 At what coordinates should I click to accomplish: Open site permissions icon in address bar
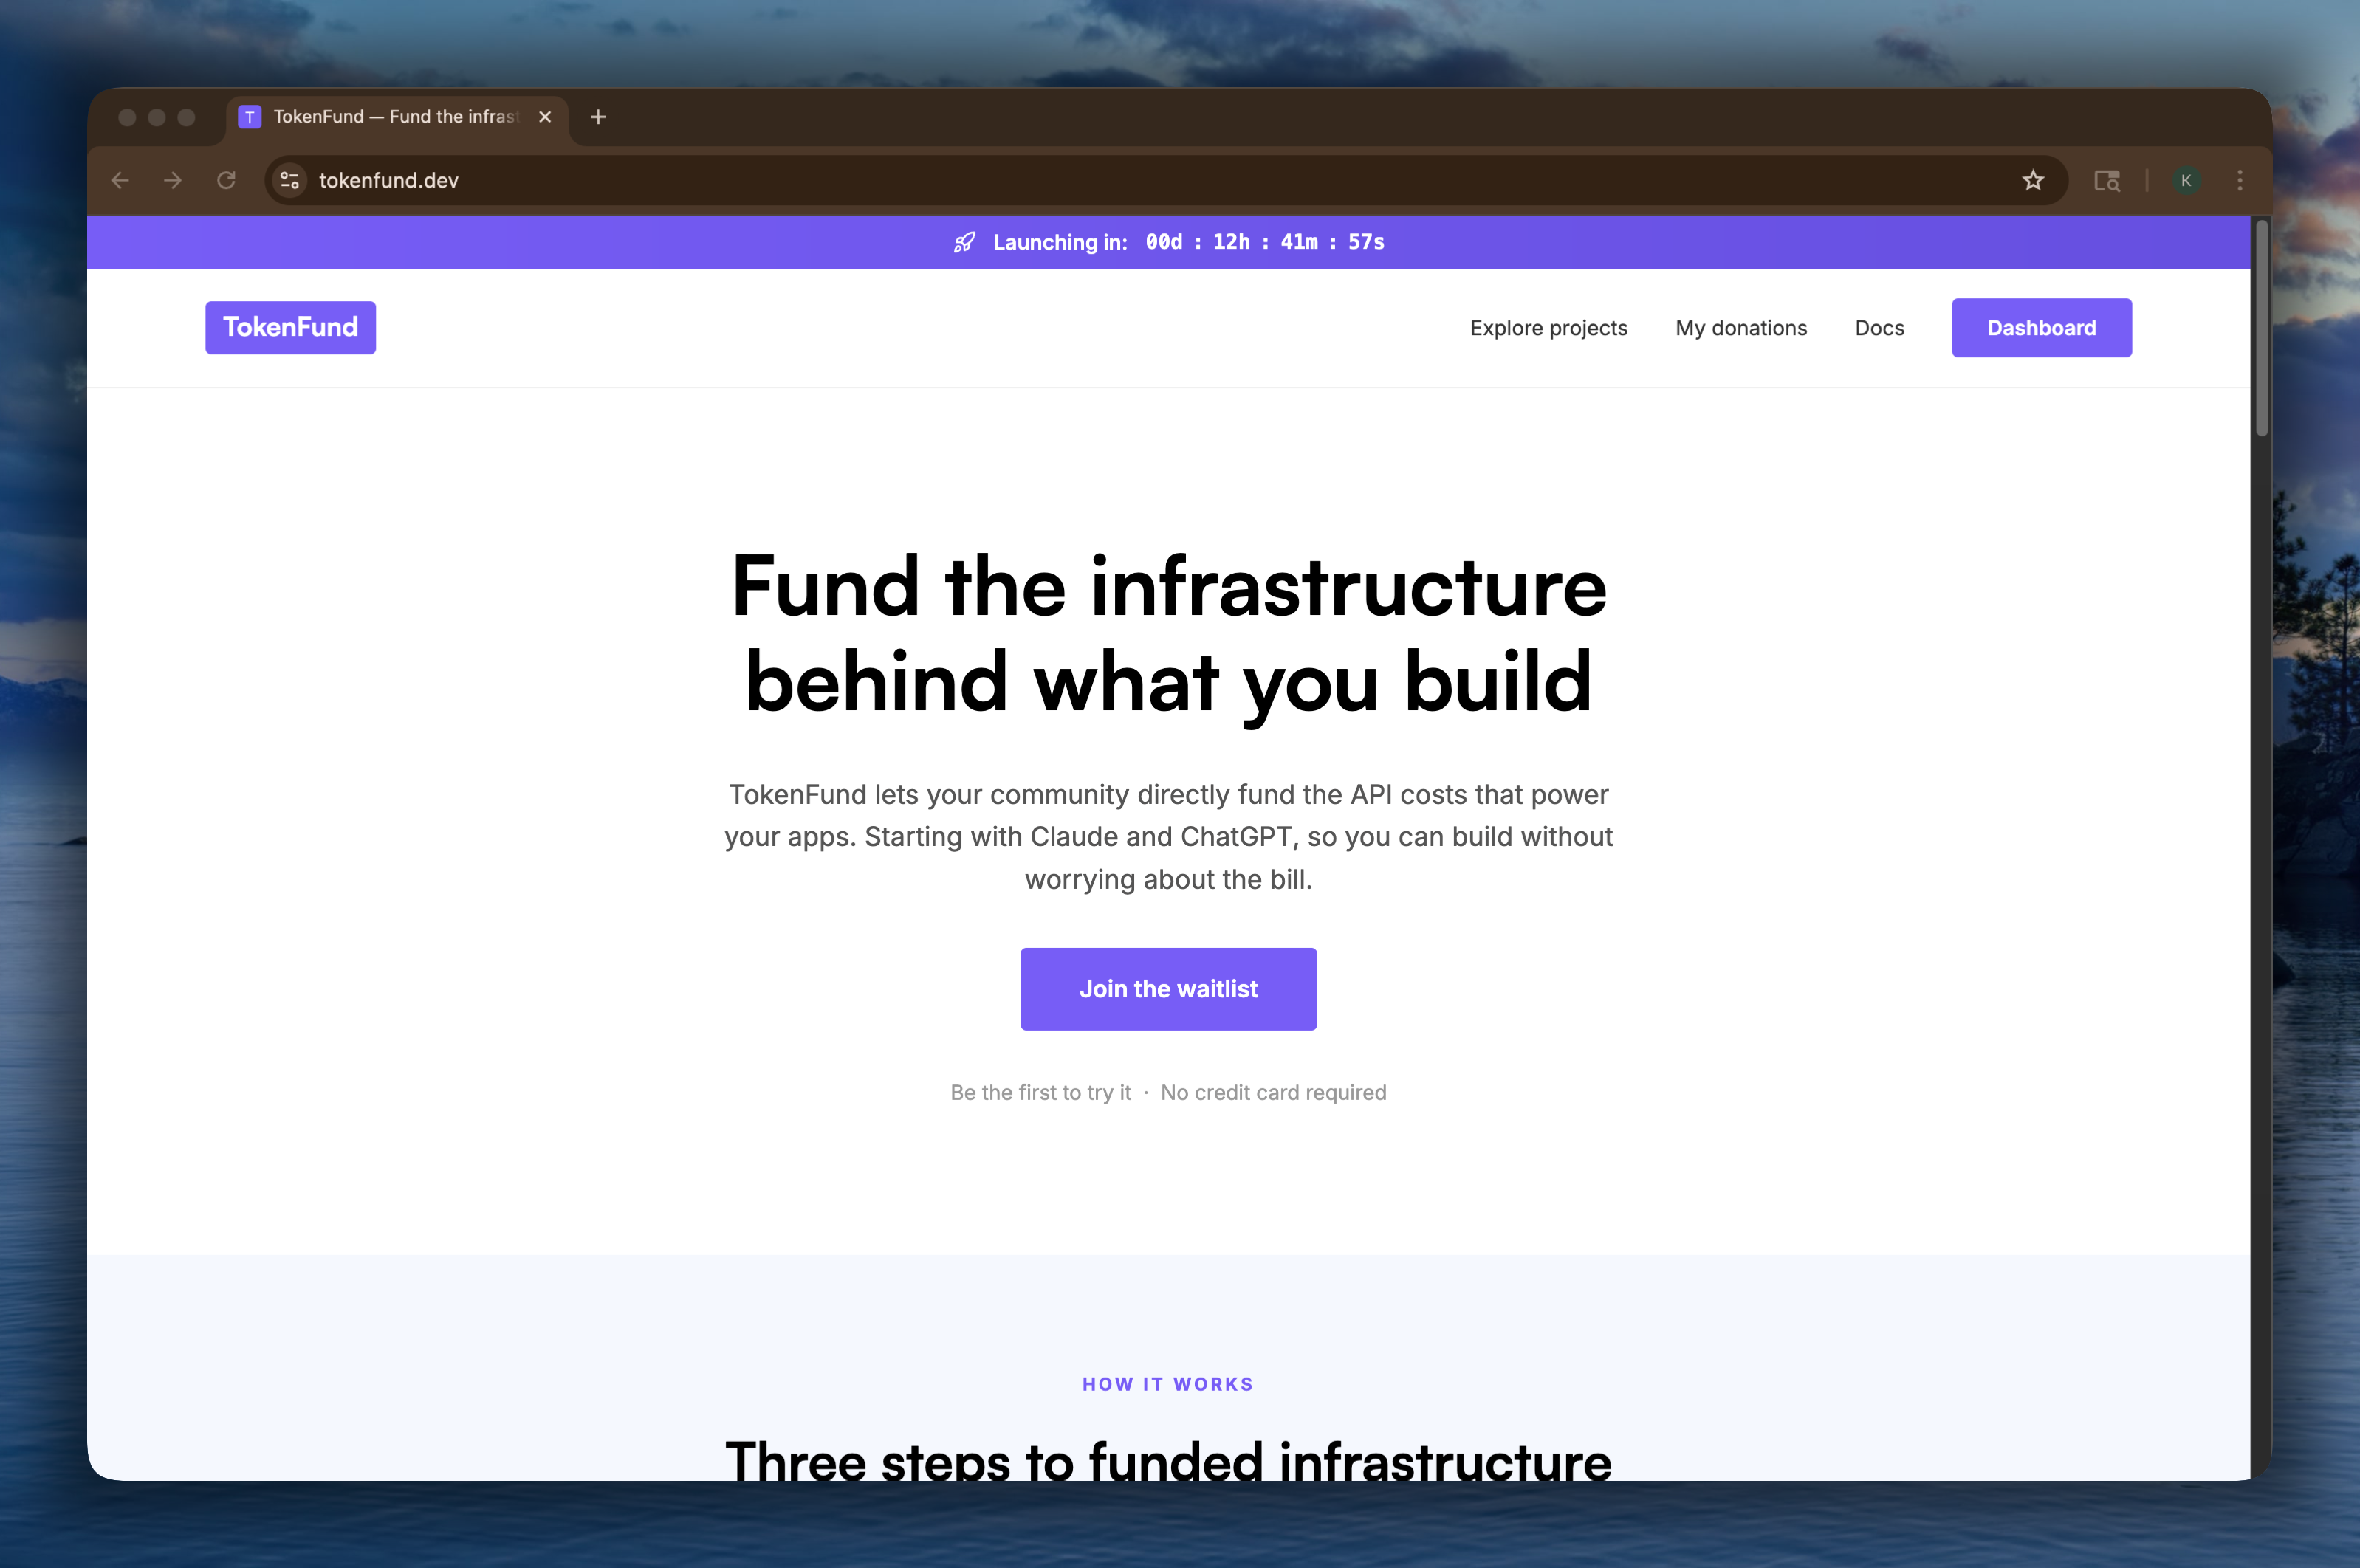[x=289, y=180]
